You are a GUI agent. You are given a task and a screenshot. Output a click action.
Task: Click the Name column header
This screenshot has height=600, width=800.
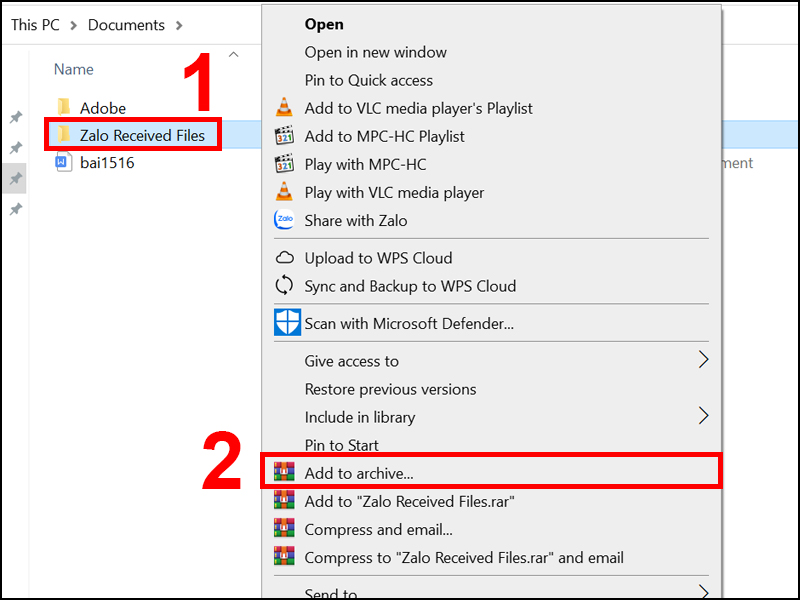[74, 70]
